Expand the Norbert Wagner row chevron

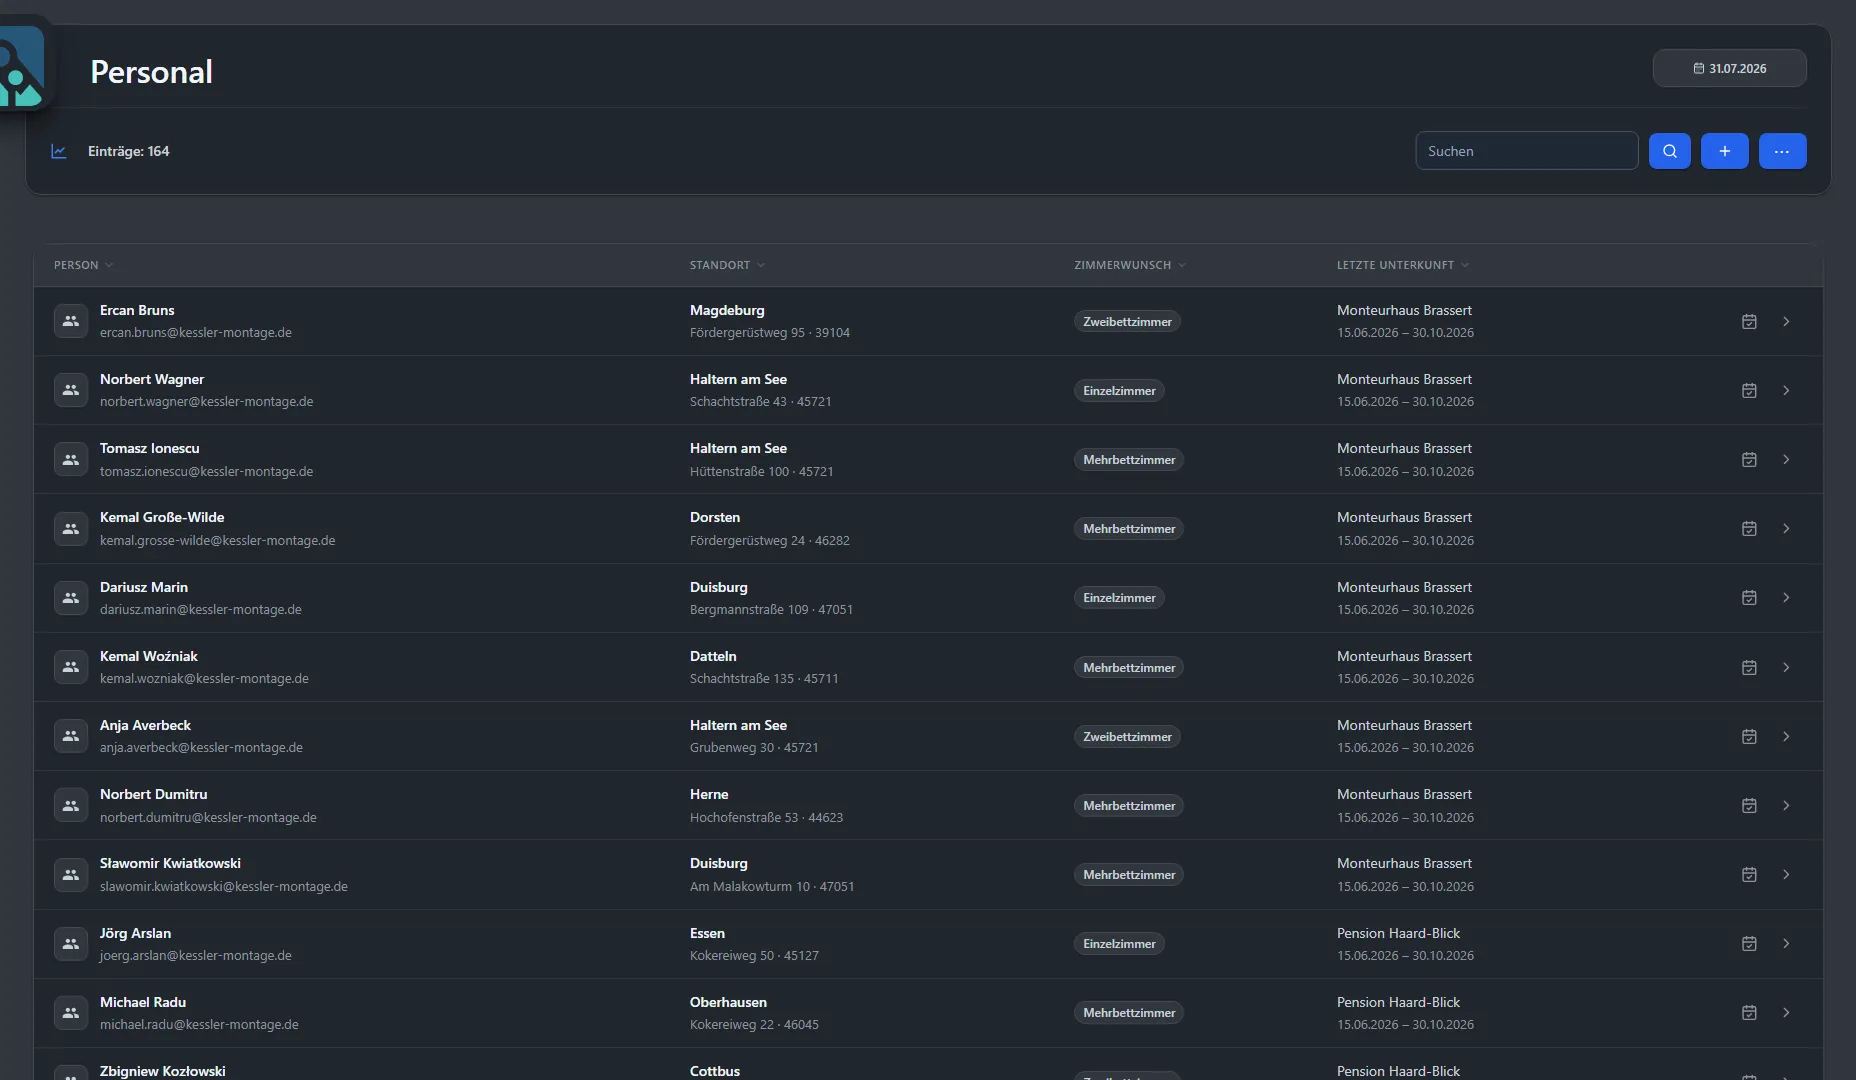coord(1786,390)
